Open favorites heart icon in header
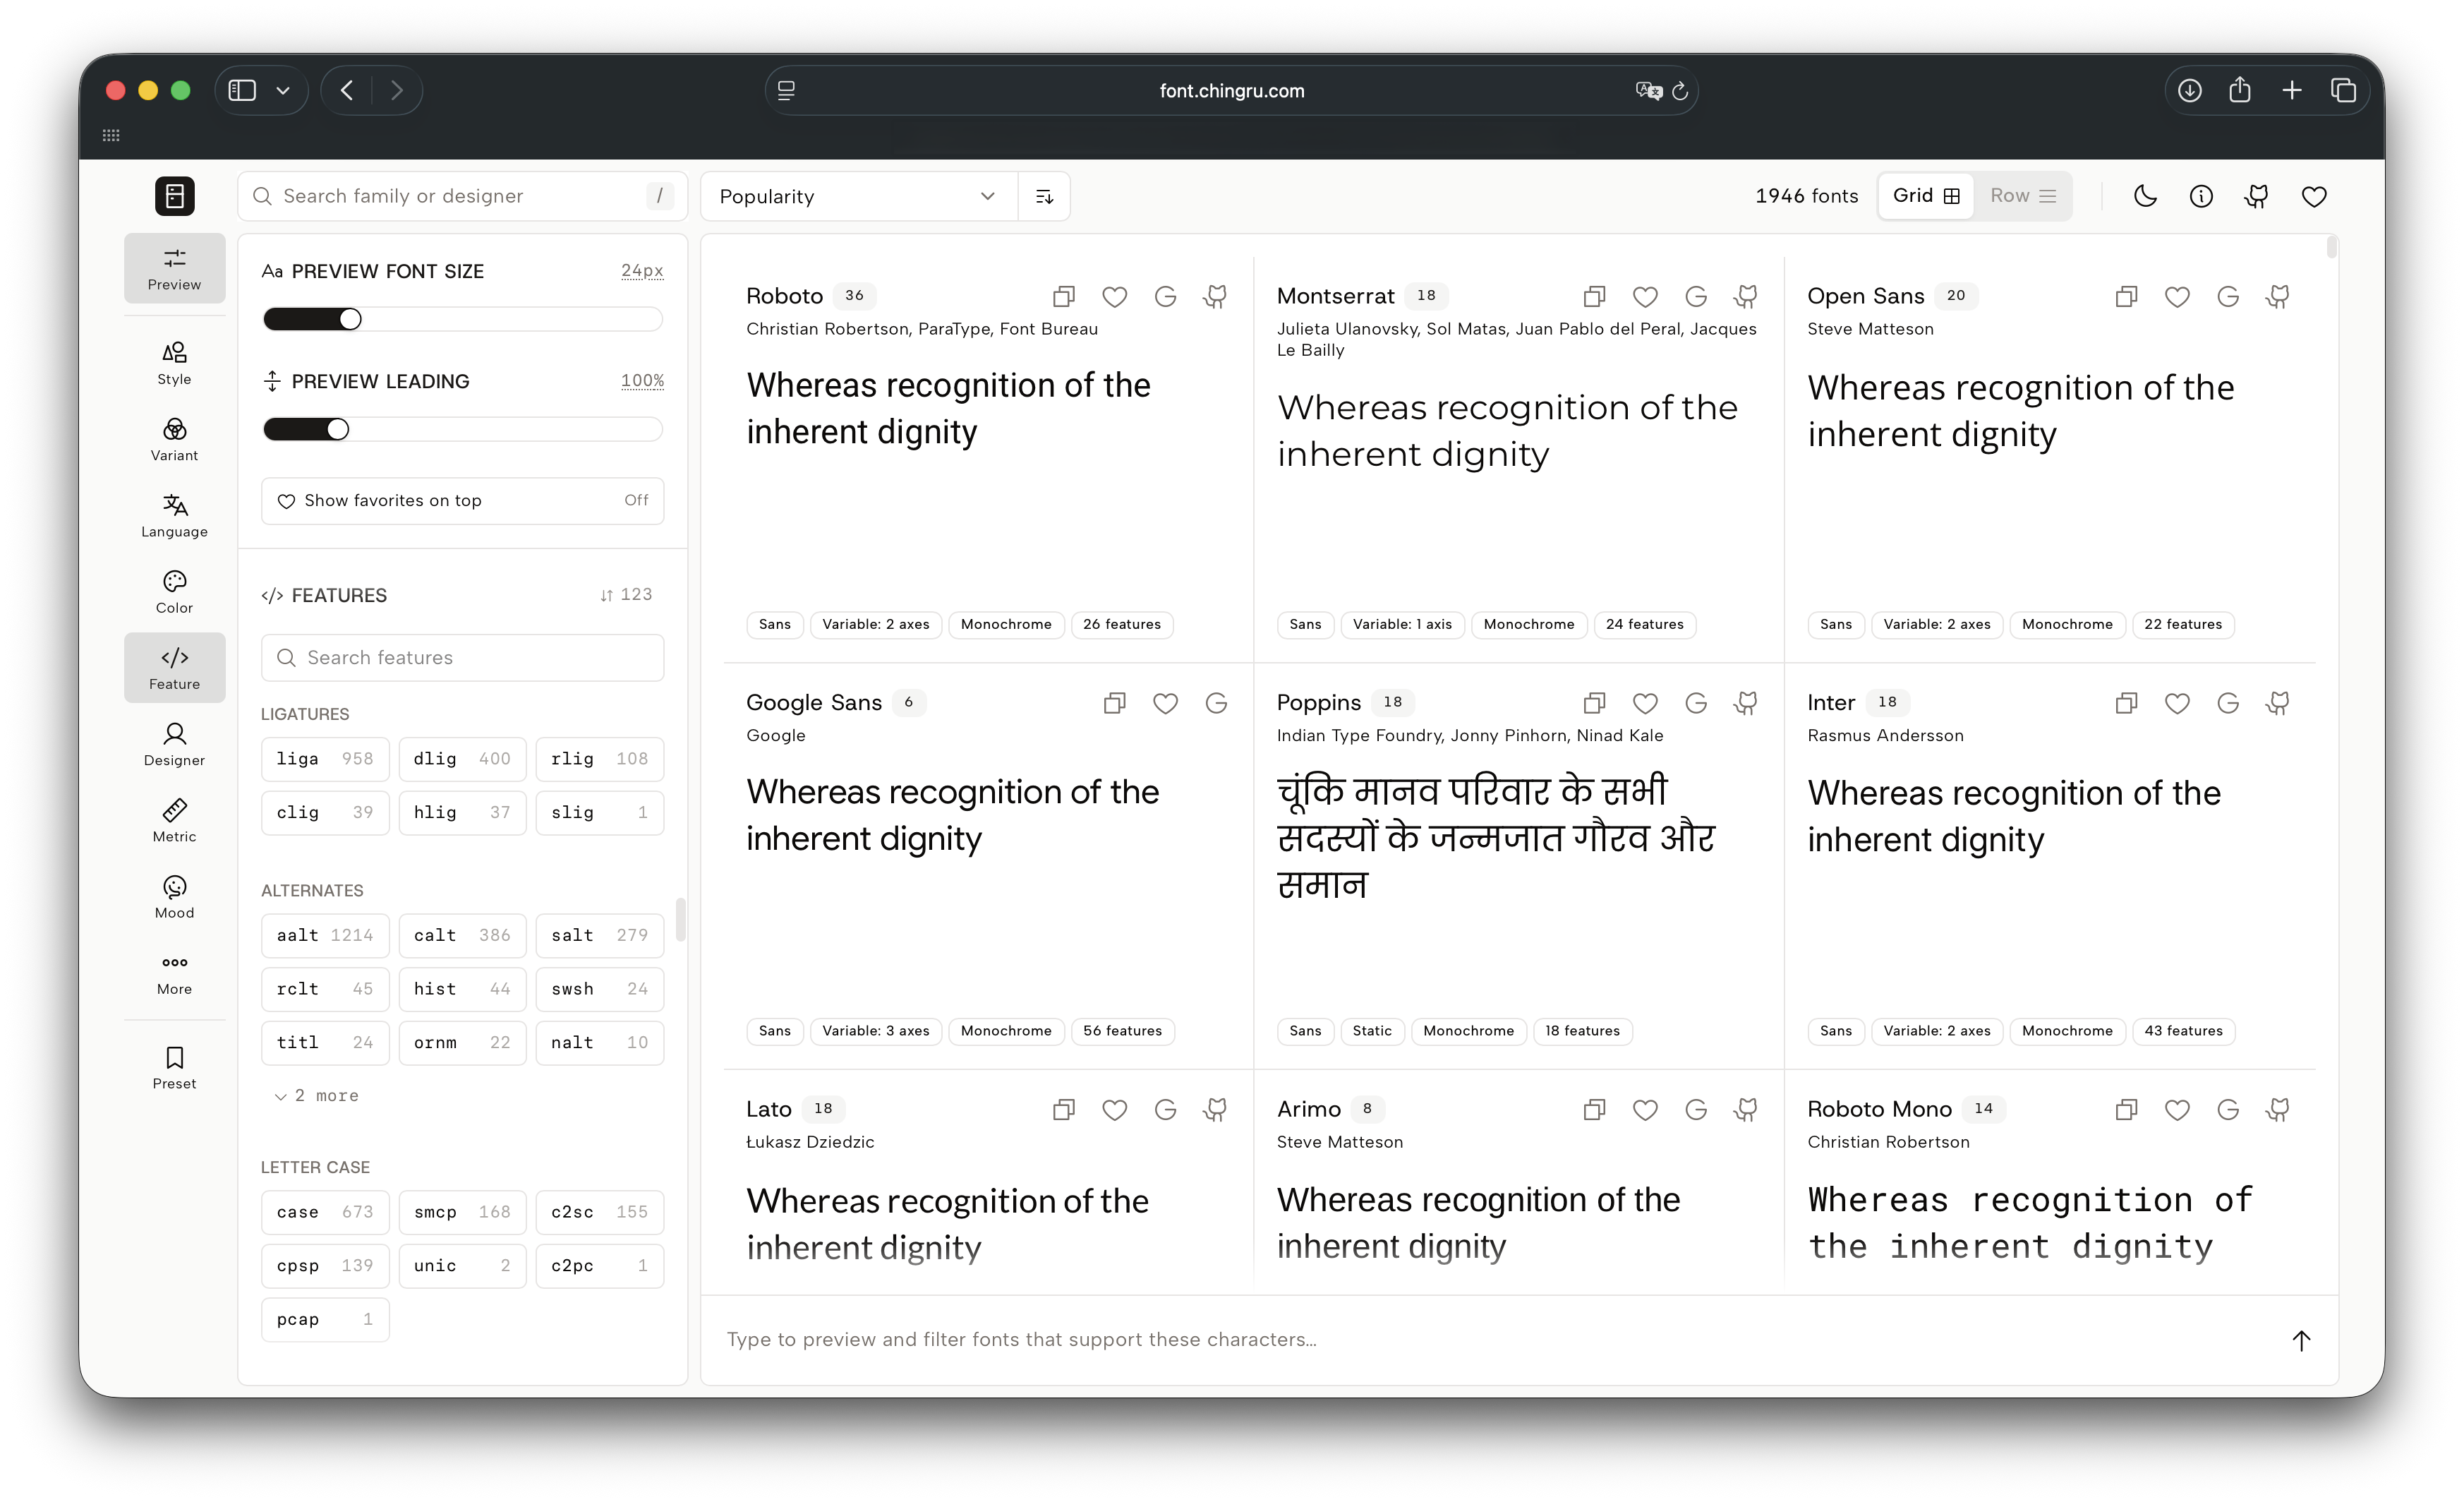Screen dimensions: 2464x1502 (x=2314, y=196)
